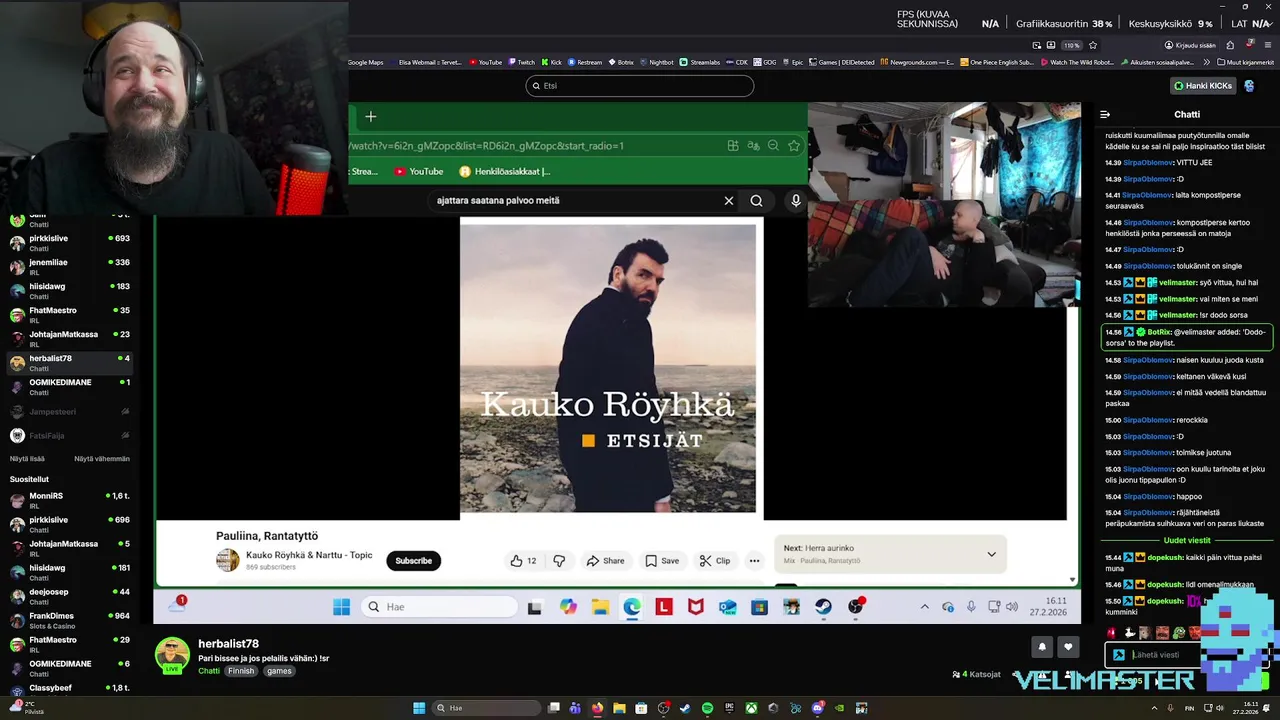Click the games tag
The height and width of the screenshot is (720, 1280).
pos(279,671)
